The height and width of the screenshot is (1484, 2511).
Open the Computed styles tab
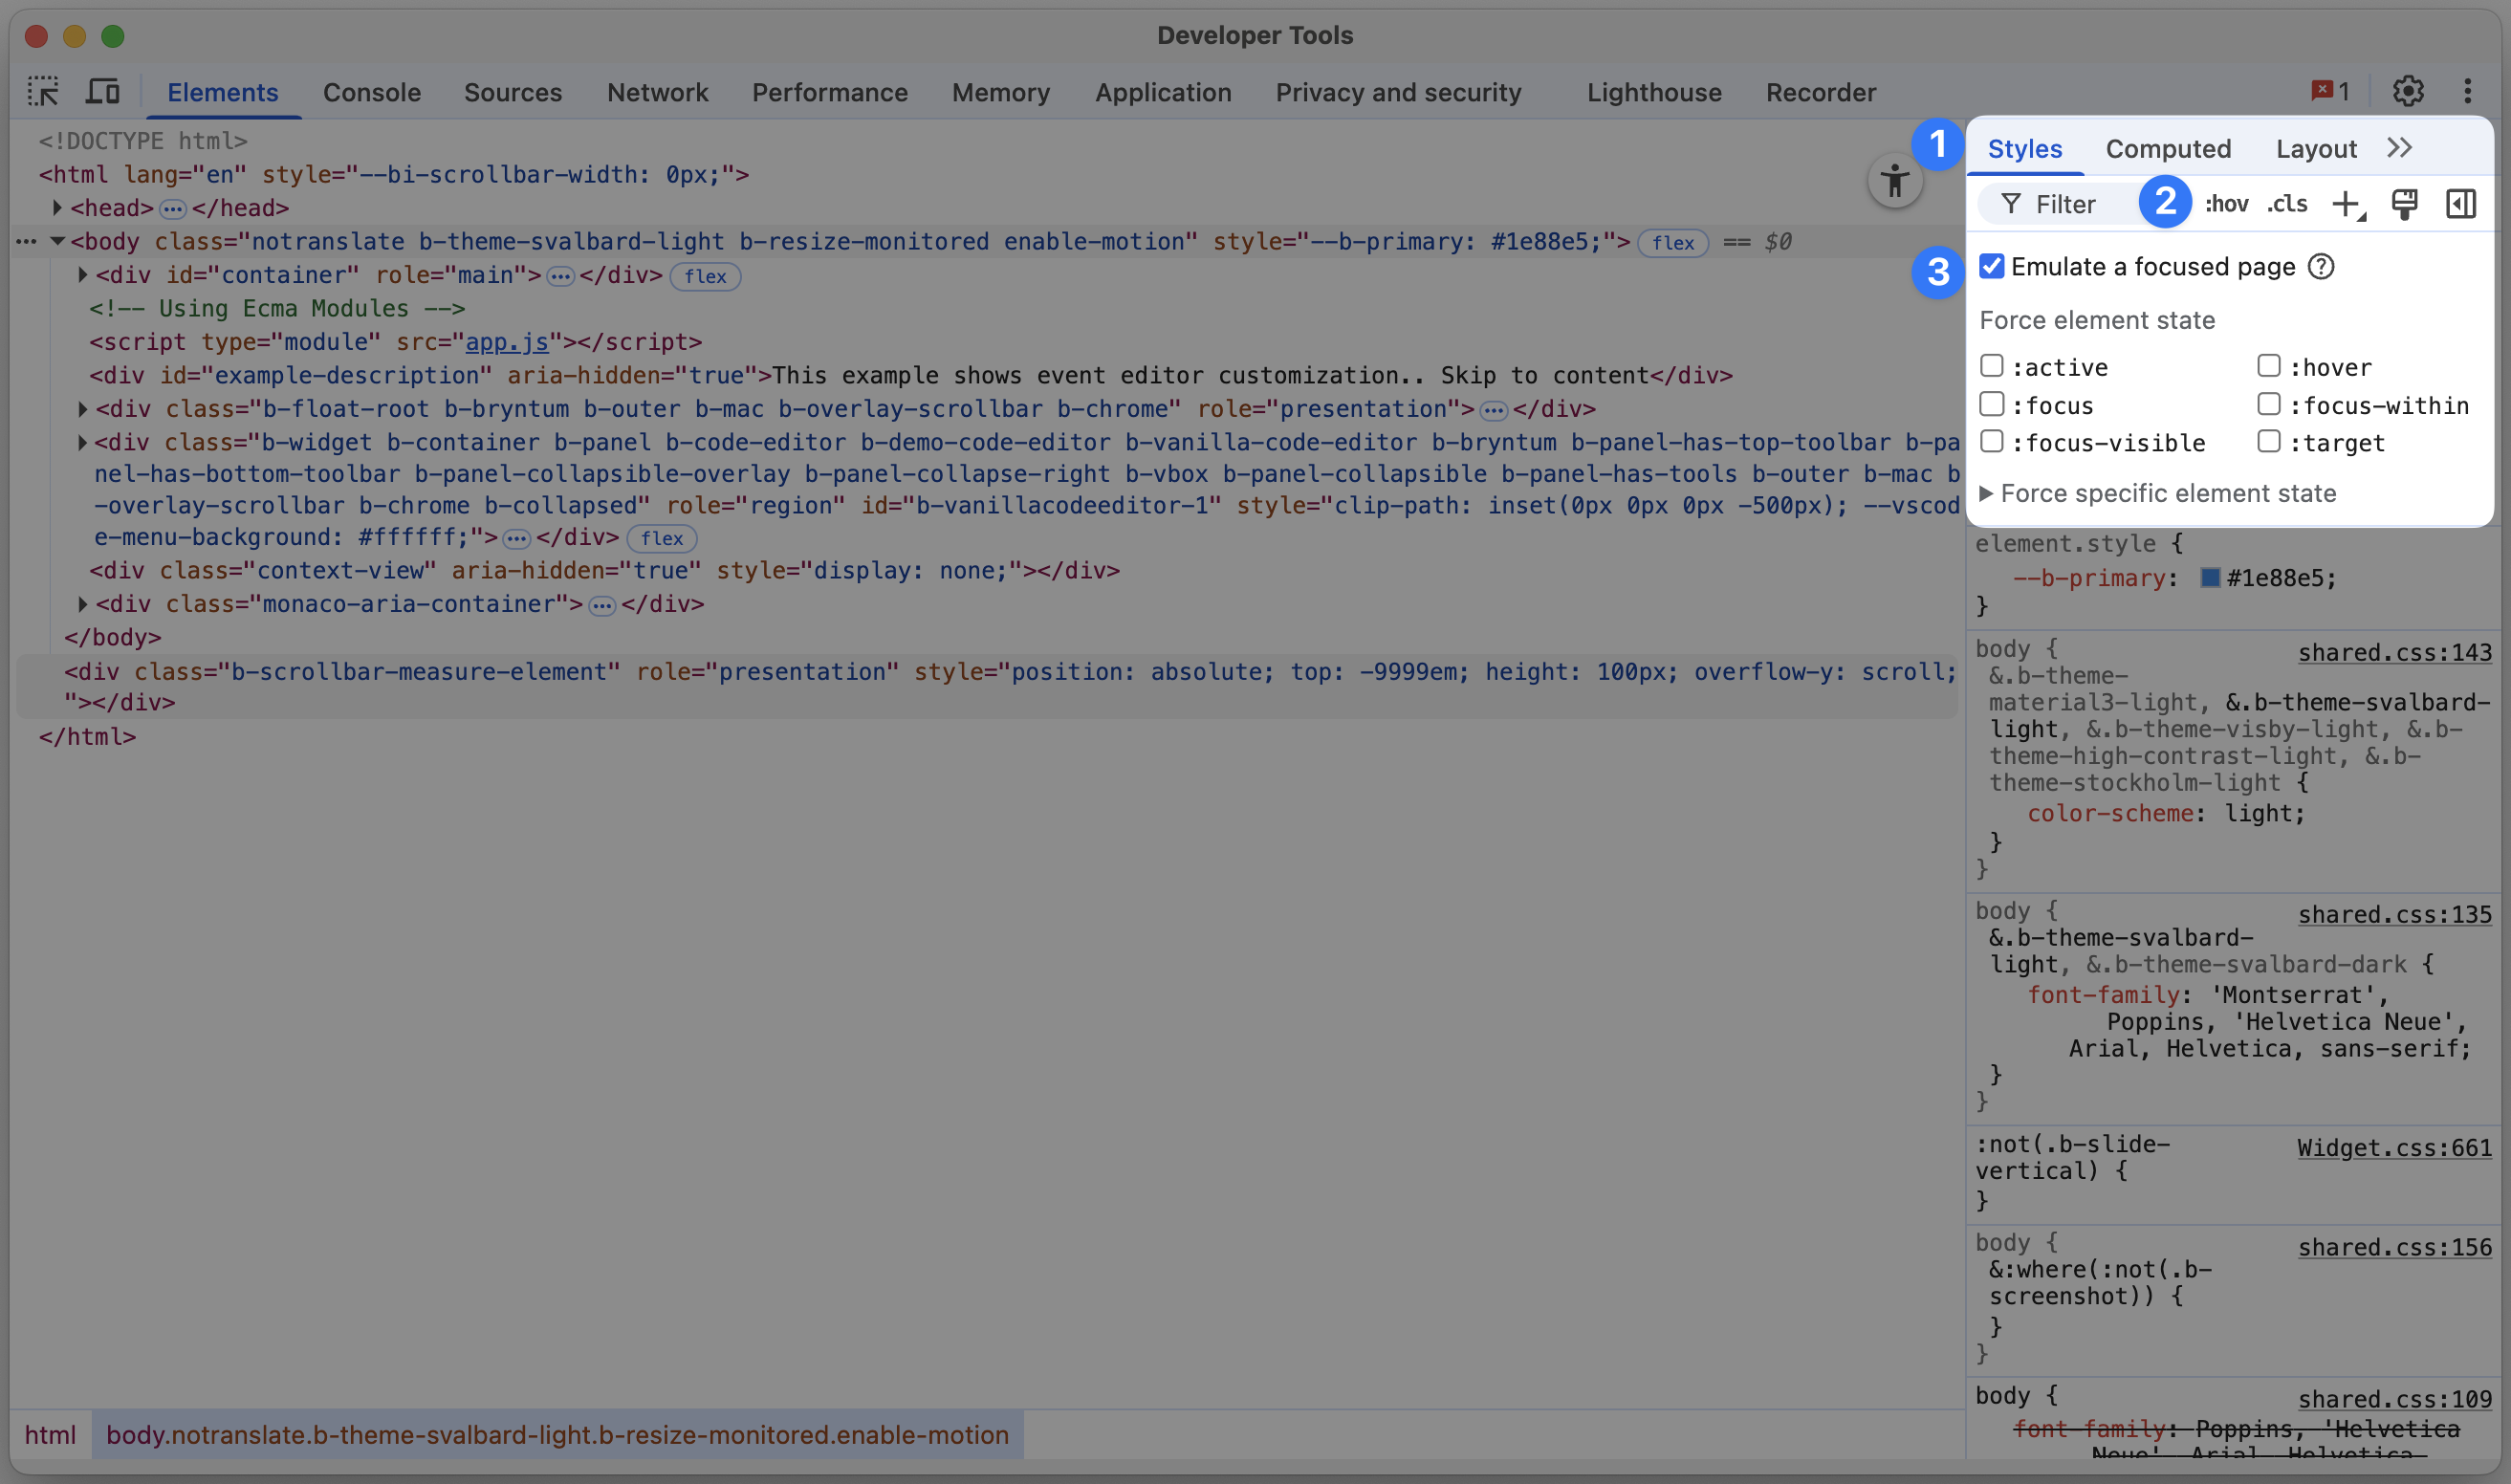click(x=2167, y=149)
